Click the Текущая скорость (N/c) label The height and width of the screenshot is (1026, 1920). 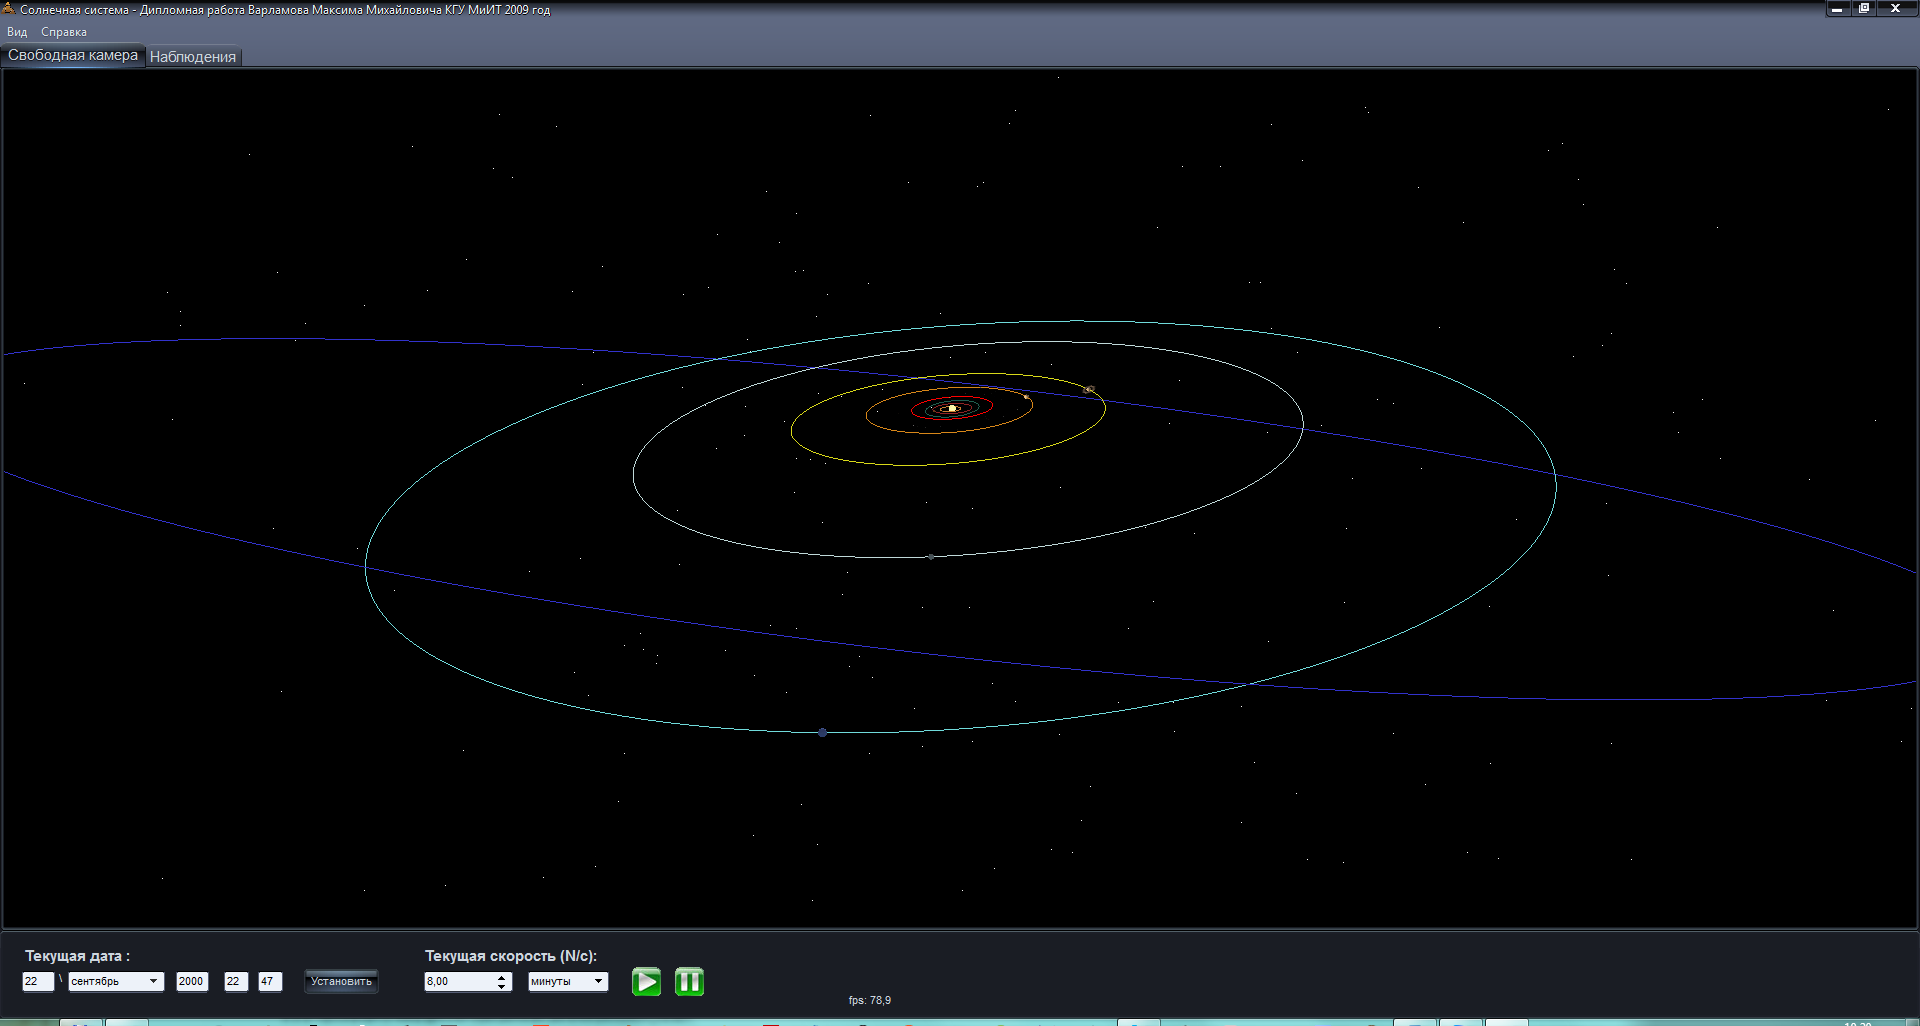point(511,956)
